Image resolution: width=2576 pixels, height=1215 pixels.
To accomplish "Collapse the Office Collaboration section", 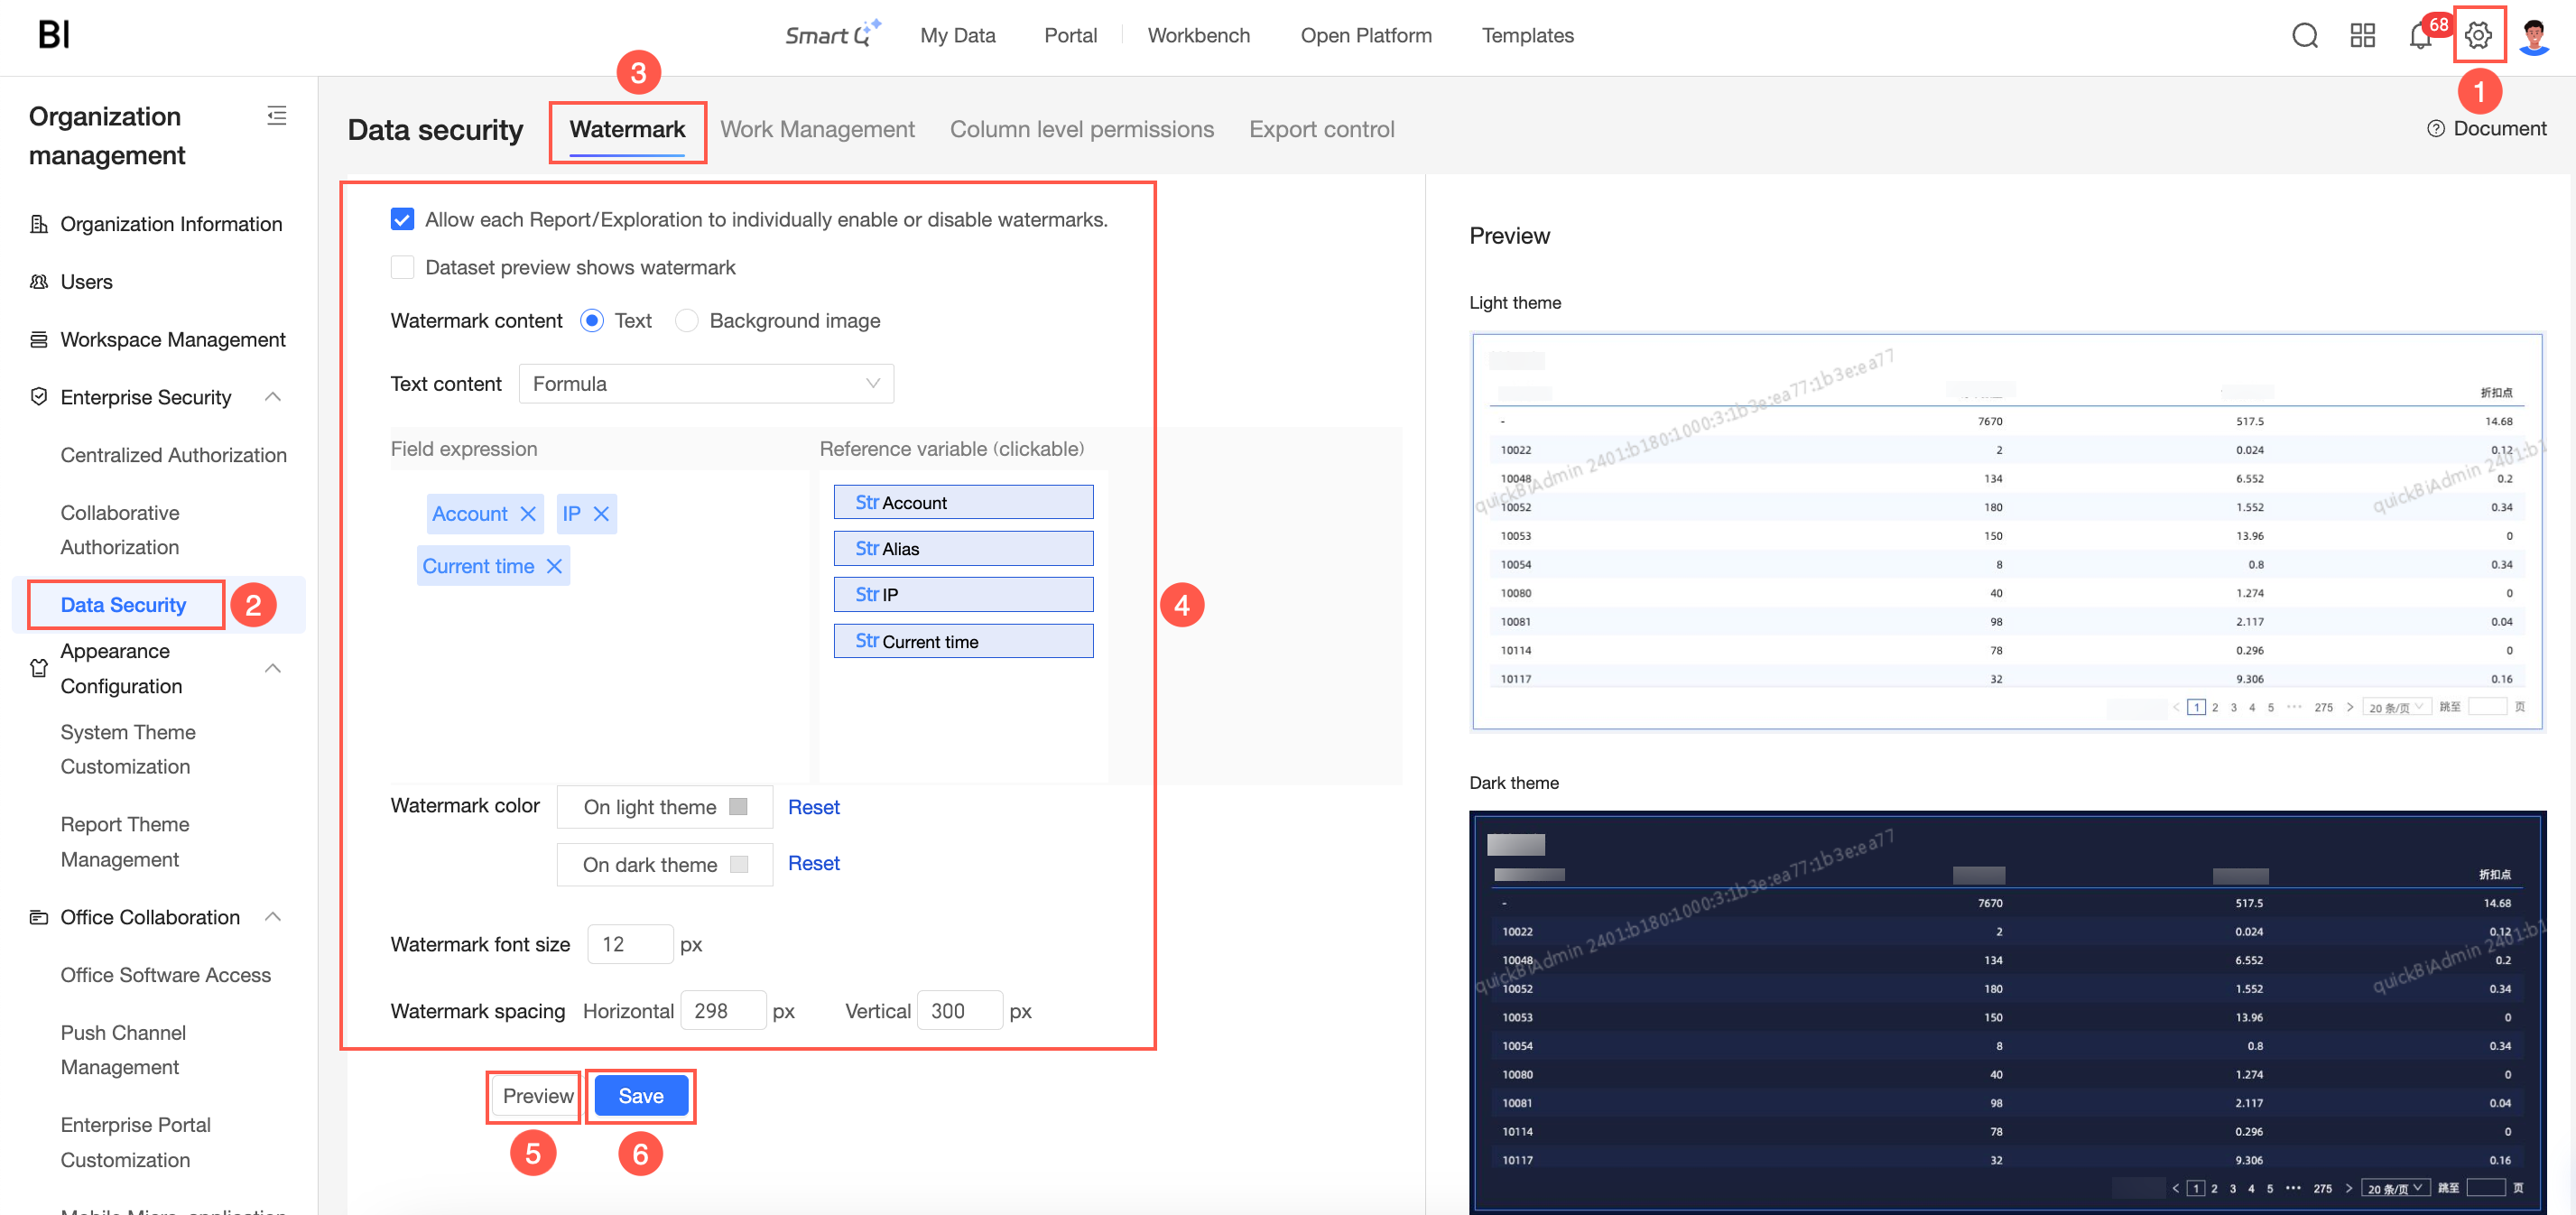I will click(x=273, y=917).
